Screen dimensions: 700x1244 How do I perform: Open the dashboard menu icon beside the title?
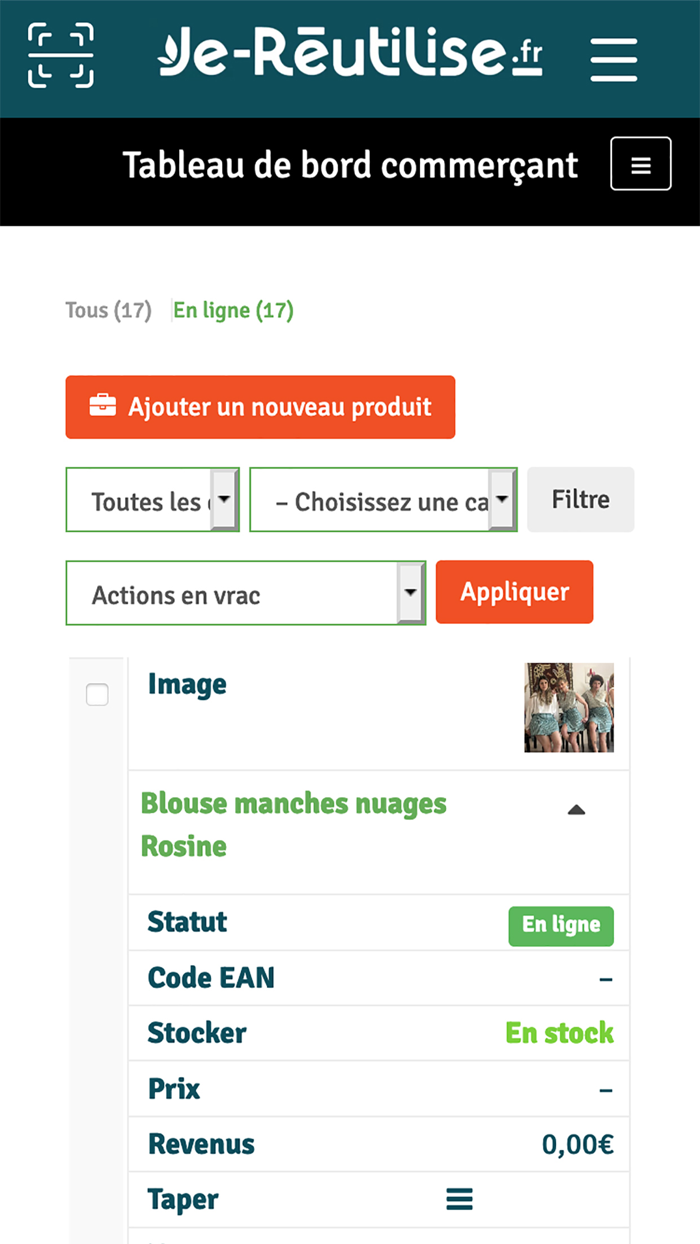click(640, 163)
